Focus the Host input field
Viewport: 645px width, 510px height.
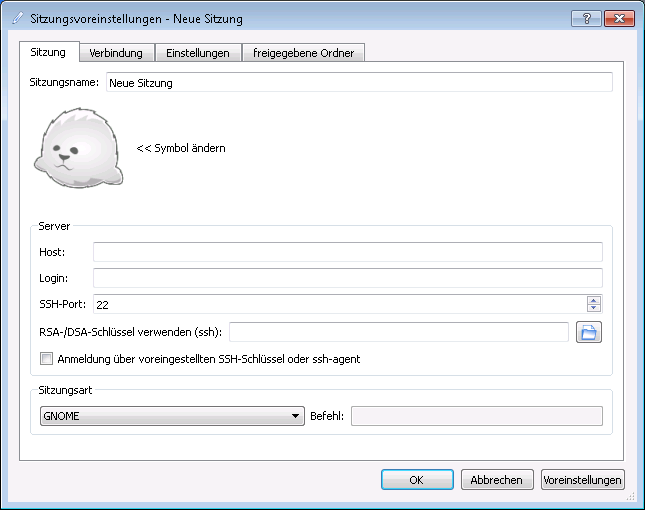pyautogui.click(x=348, y=251)
